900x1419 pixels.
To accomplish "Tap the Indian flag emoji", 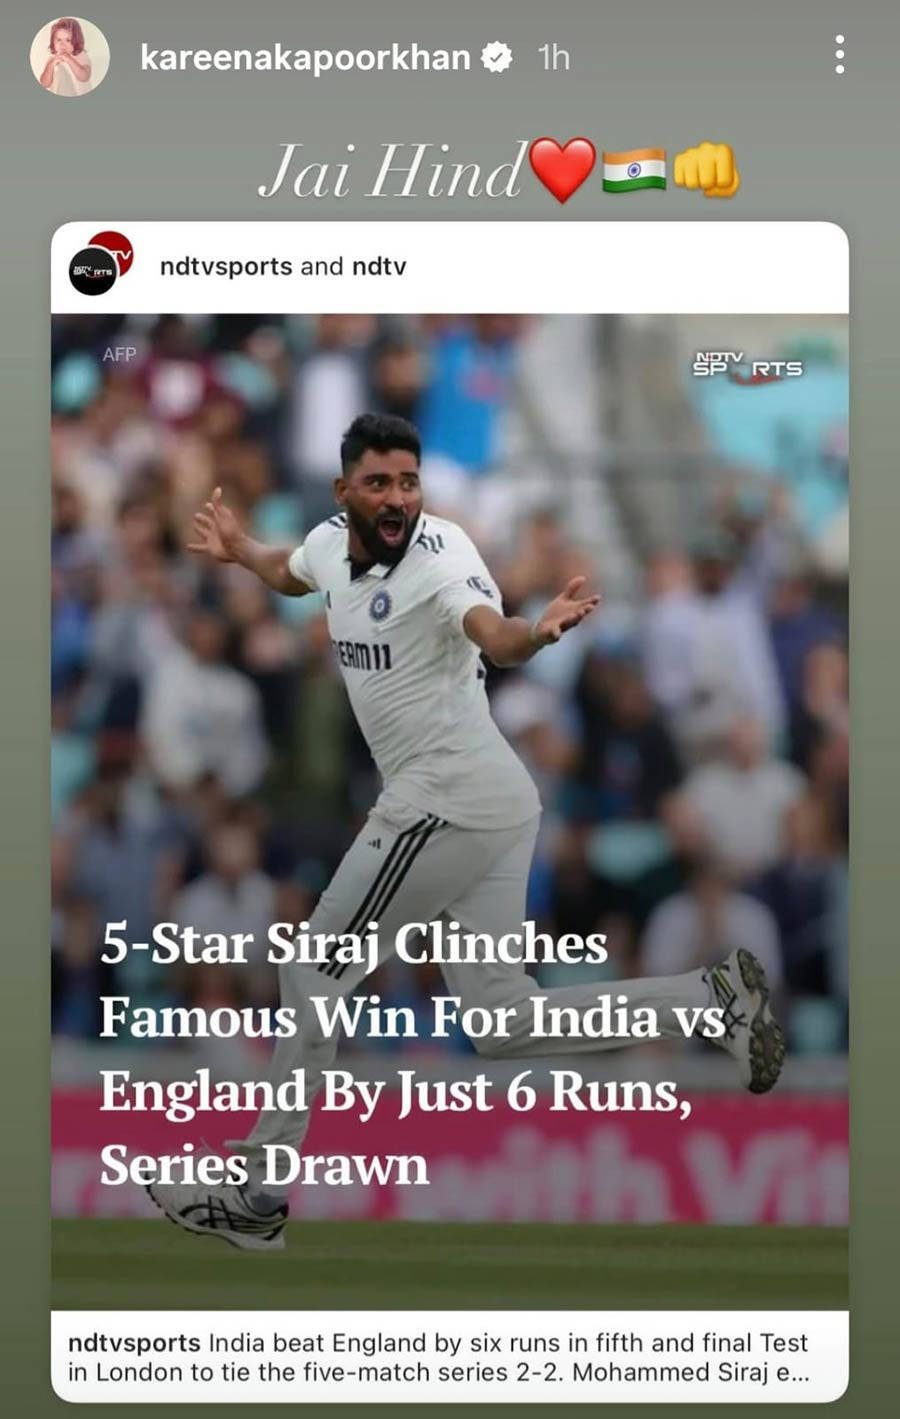I will (634, 171).
